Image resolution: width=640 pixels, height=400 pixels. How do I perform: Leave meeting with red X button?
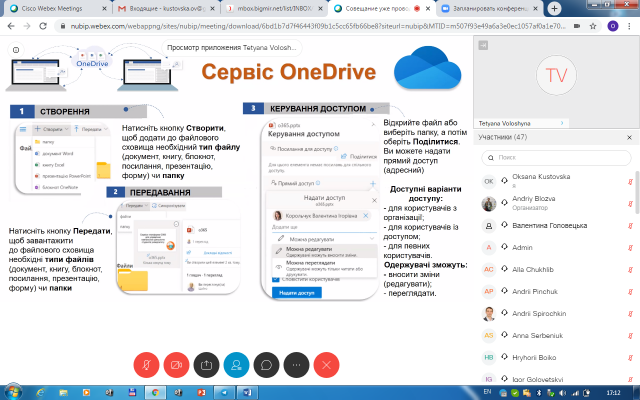[x=327, y=365]
